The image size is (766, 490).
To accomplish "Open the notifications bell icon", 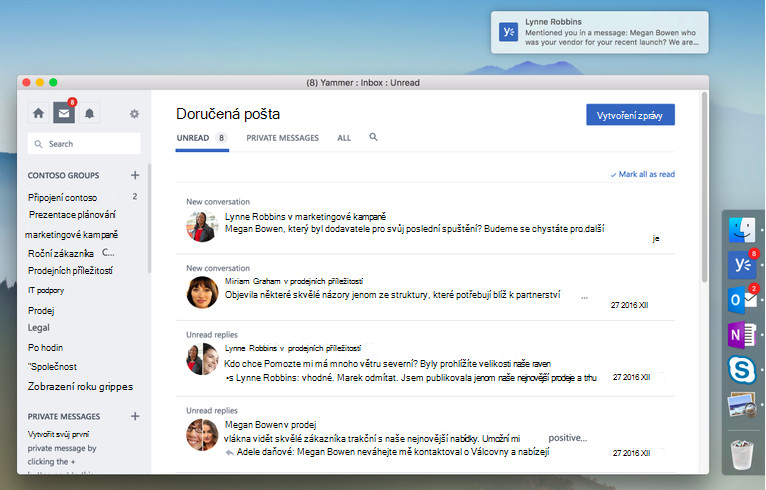I will click(89, 114).
